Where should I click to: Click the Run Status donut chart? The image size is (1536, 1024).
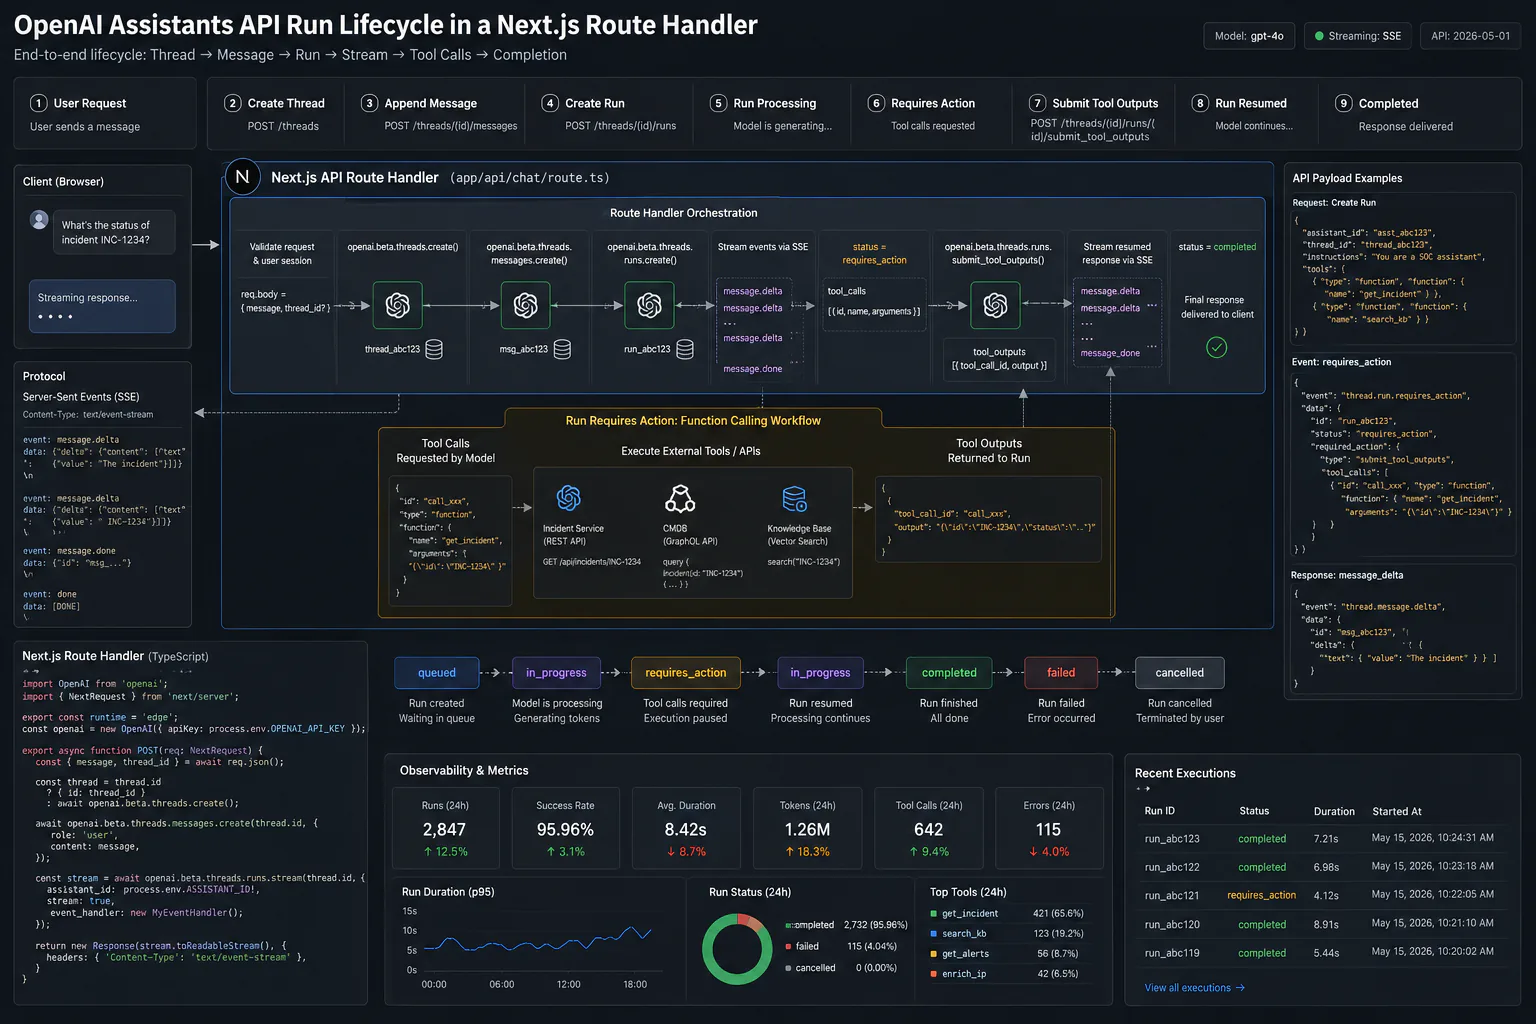tap(738, 949)
